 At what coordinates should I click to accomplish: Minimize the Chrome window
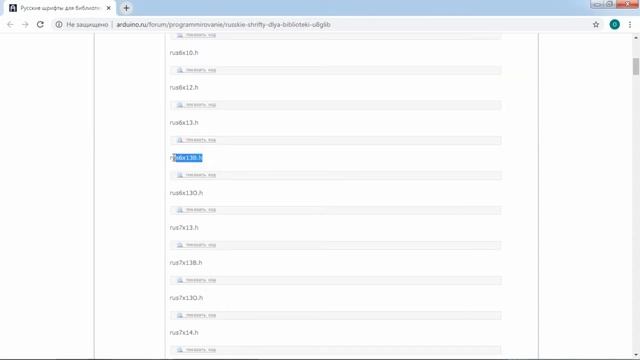(x=596, y=4)
